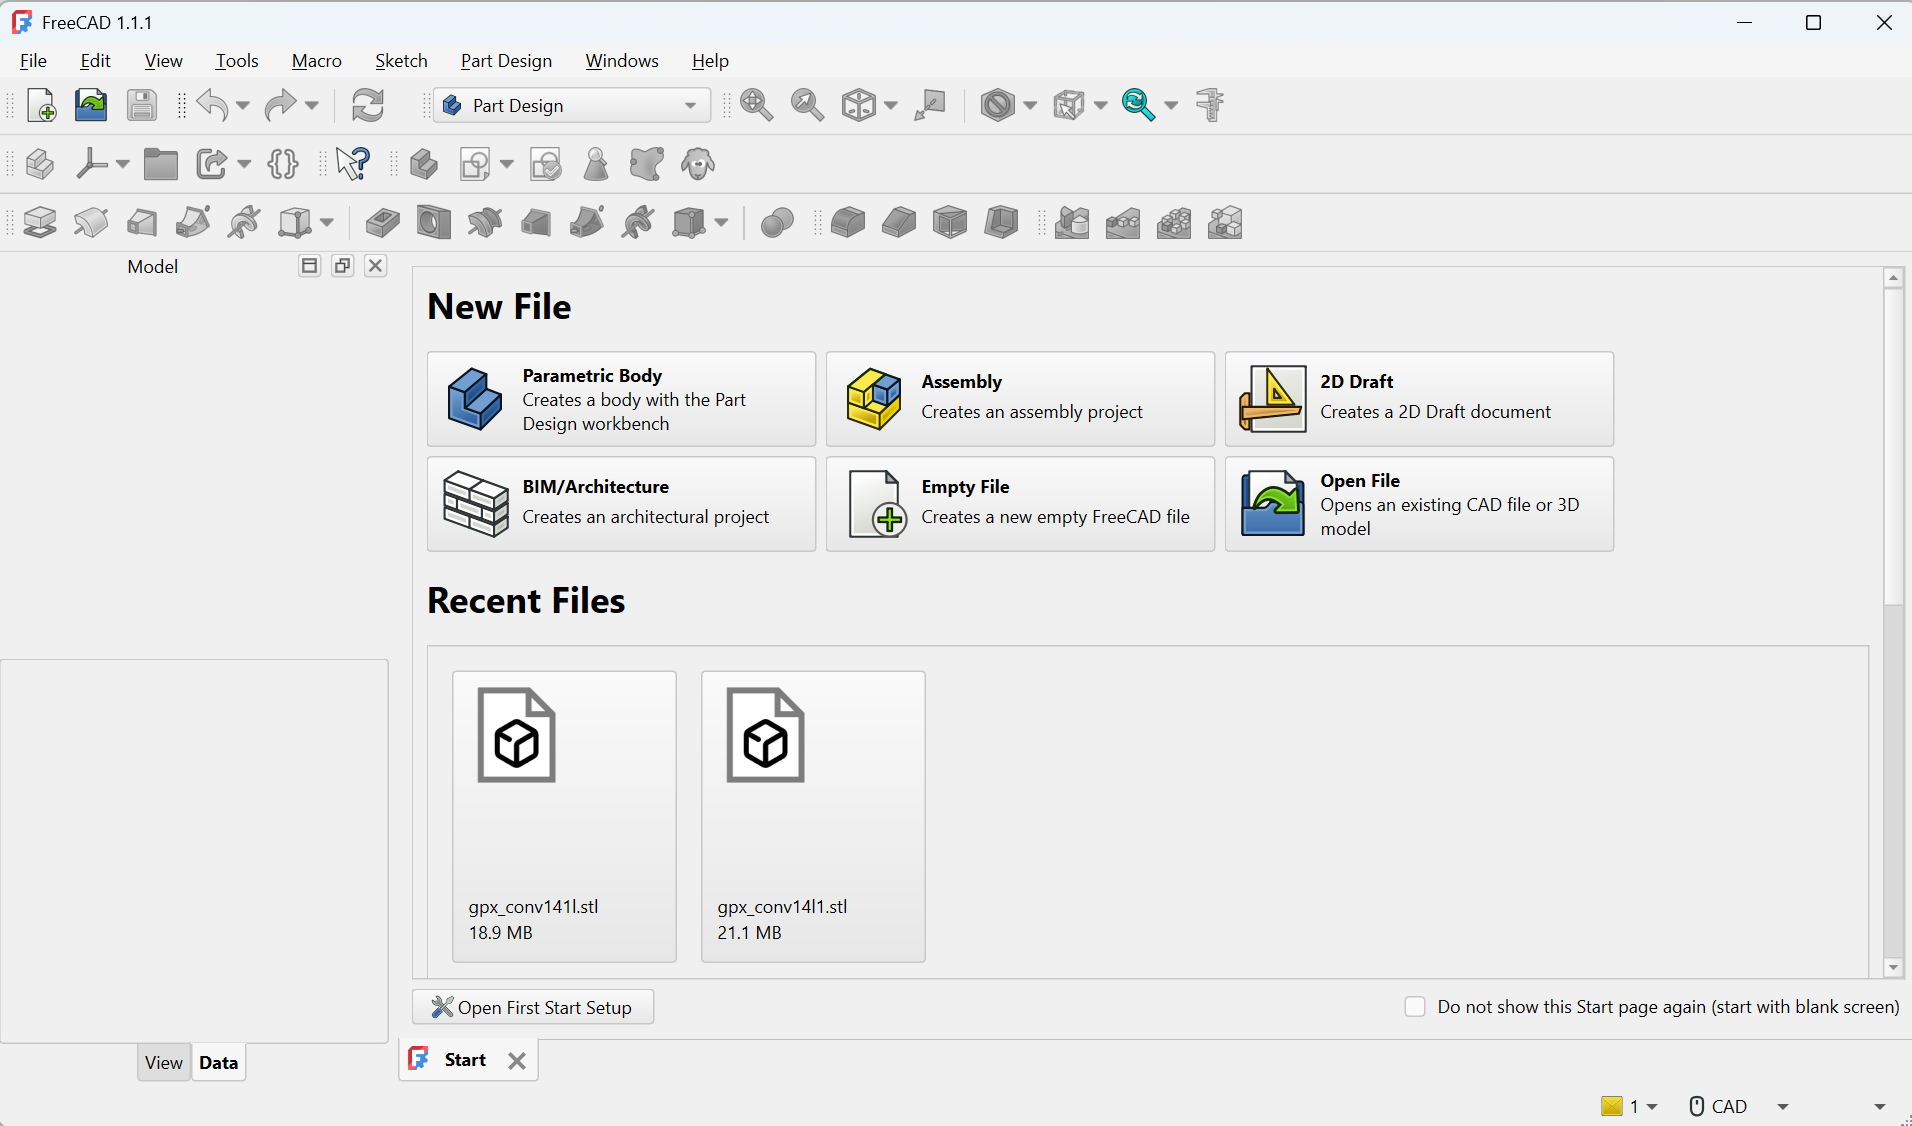
Task: Click Open First Start Setup button
Action: pos(533,1007)
